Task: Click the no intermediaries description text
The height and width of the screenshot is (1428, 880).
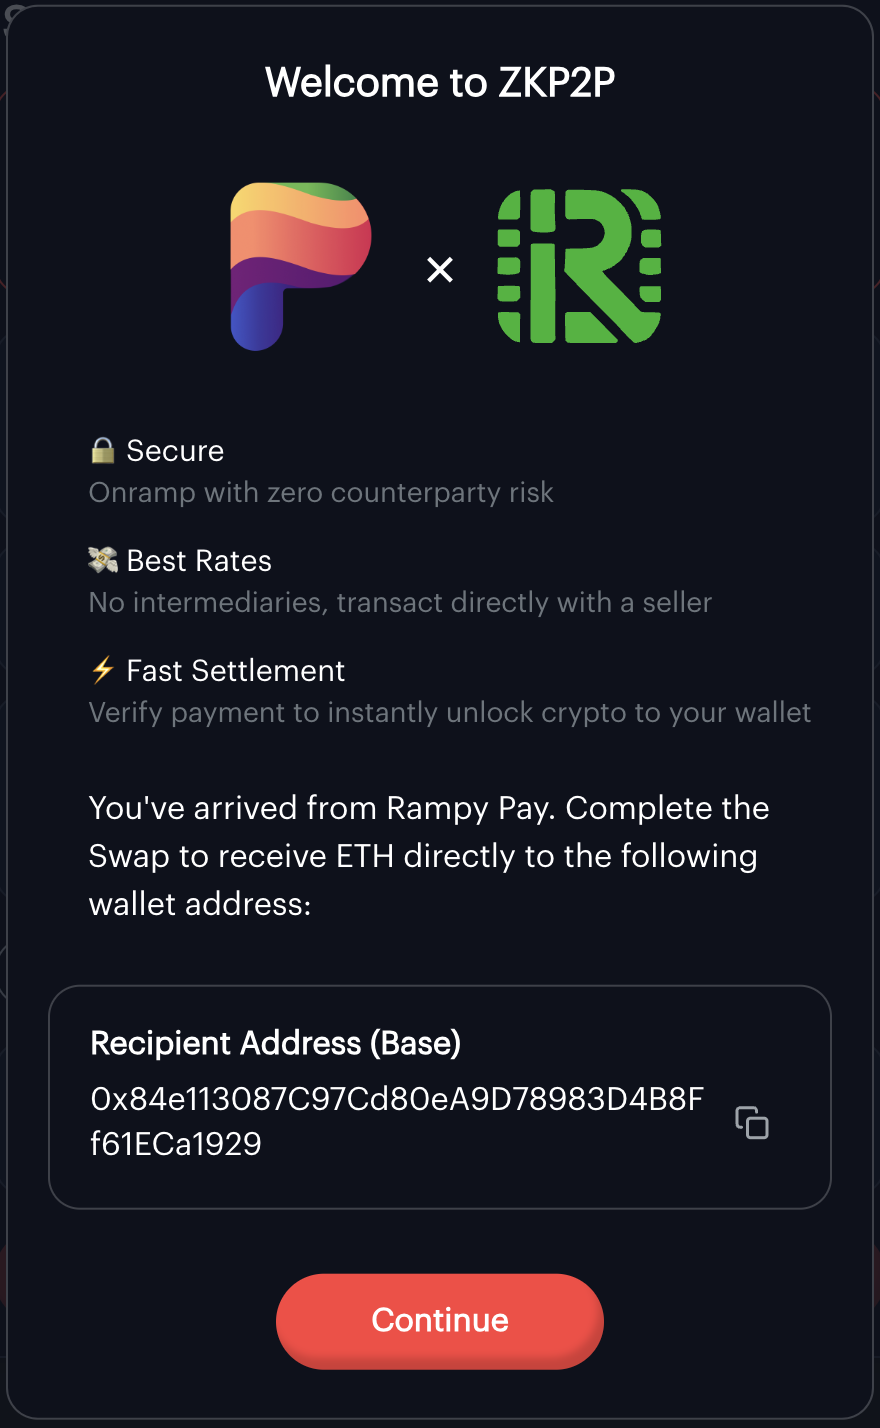Action: click(x=400, y=602)
